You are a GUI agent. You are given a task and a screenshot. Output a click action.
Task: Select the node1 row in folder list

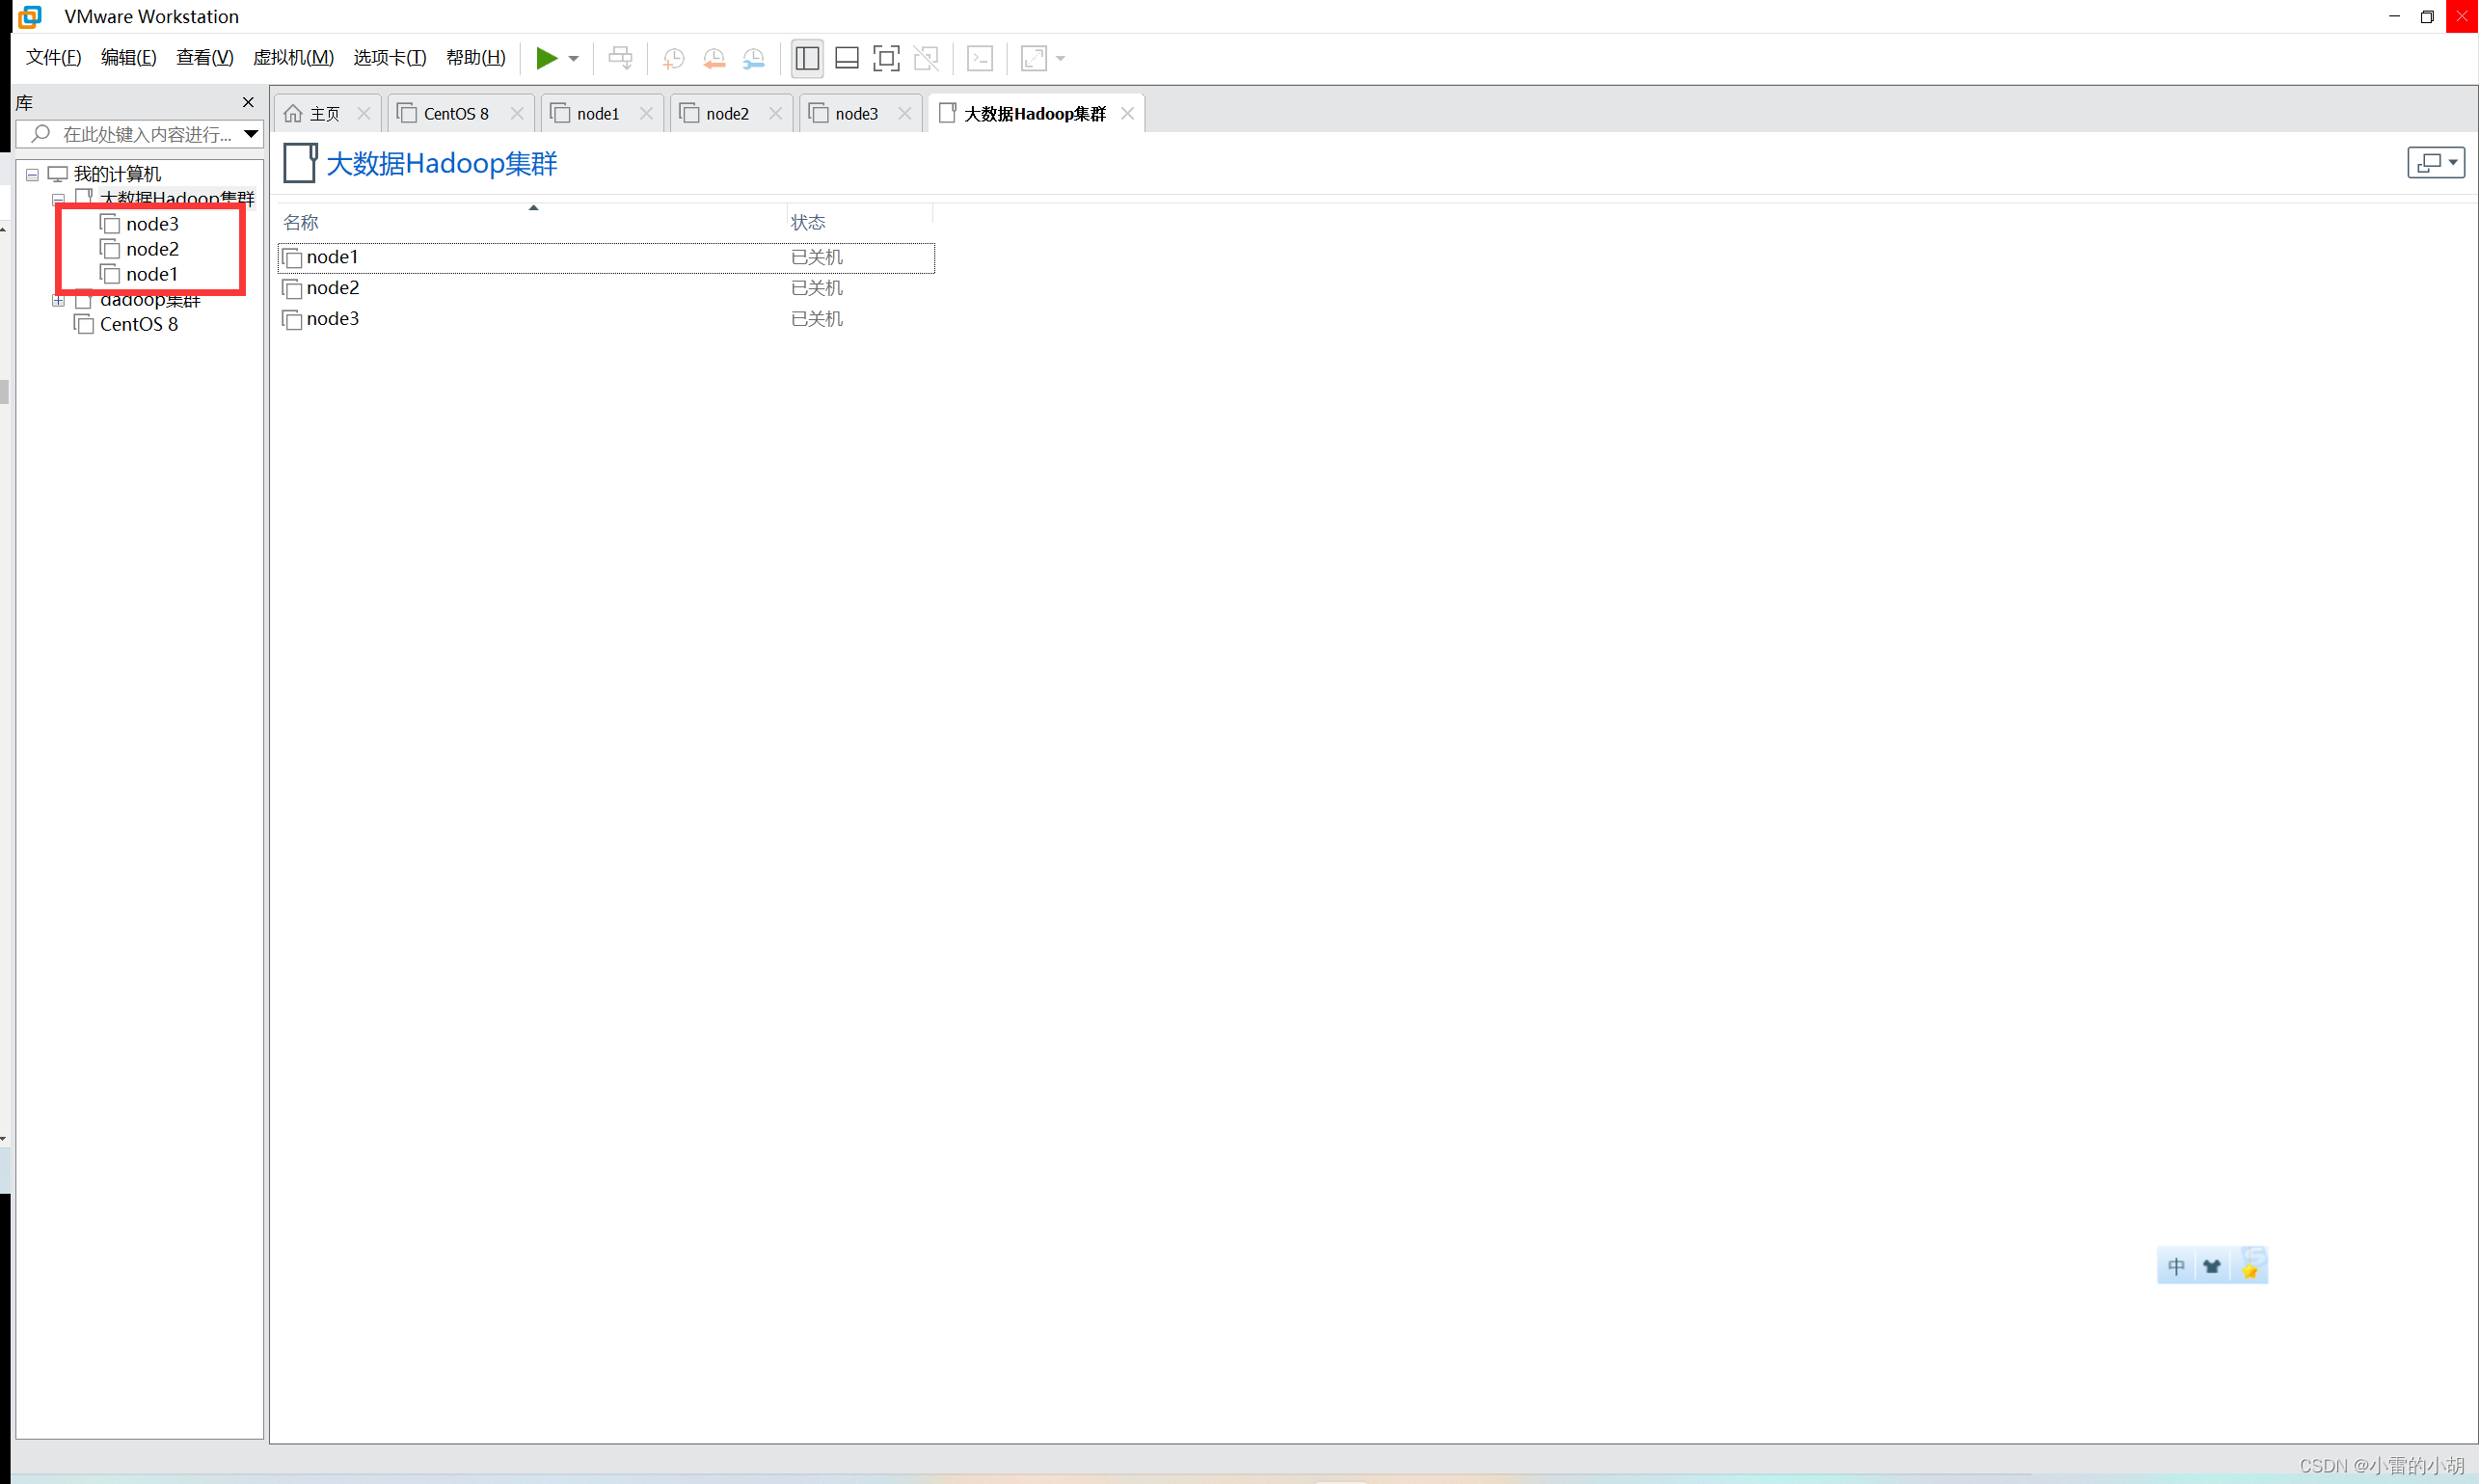(x=606, y=258)
